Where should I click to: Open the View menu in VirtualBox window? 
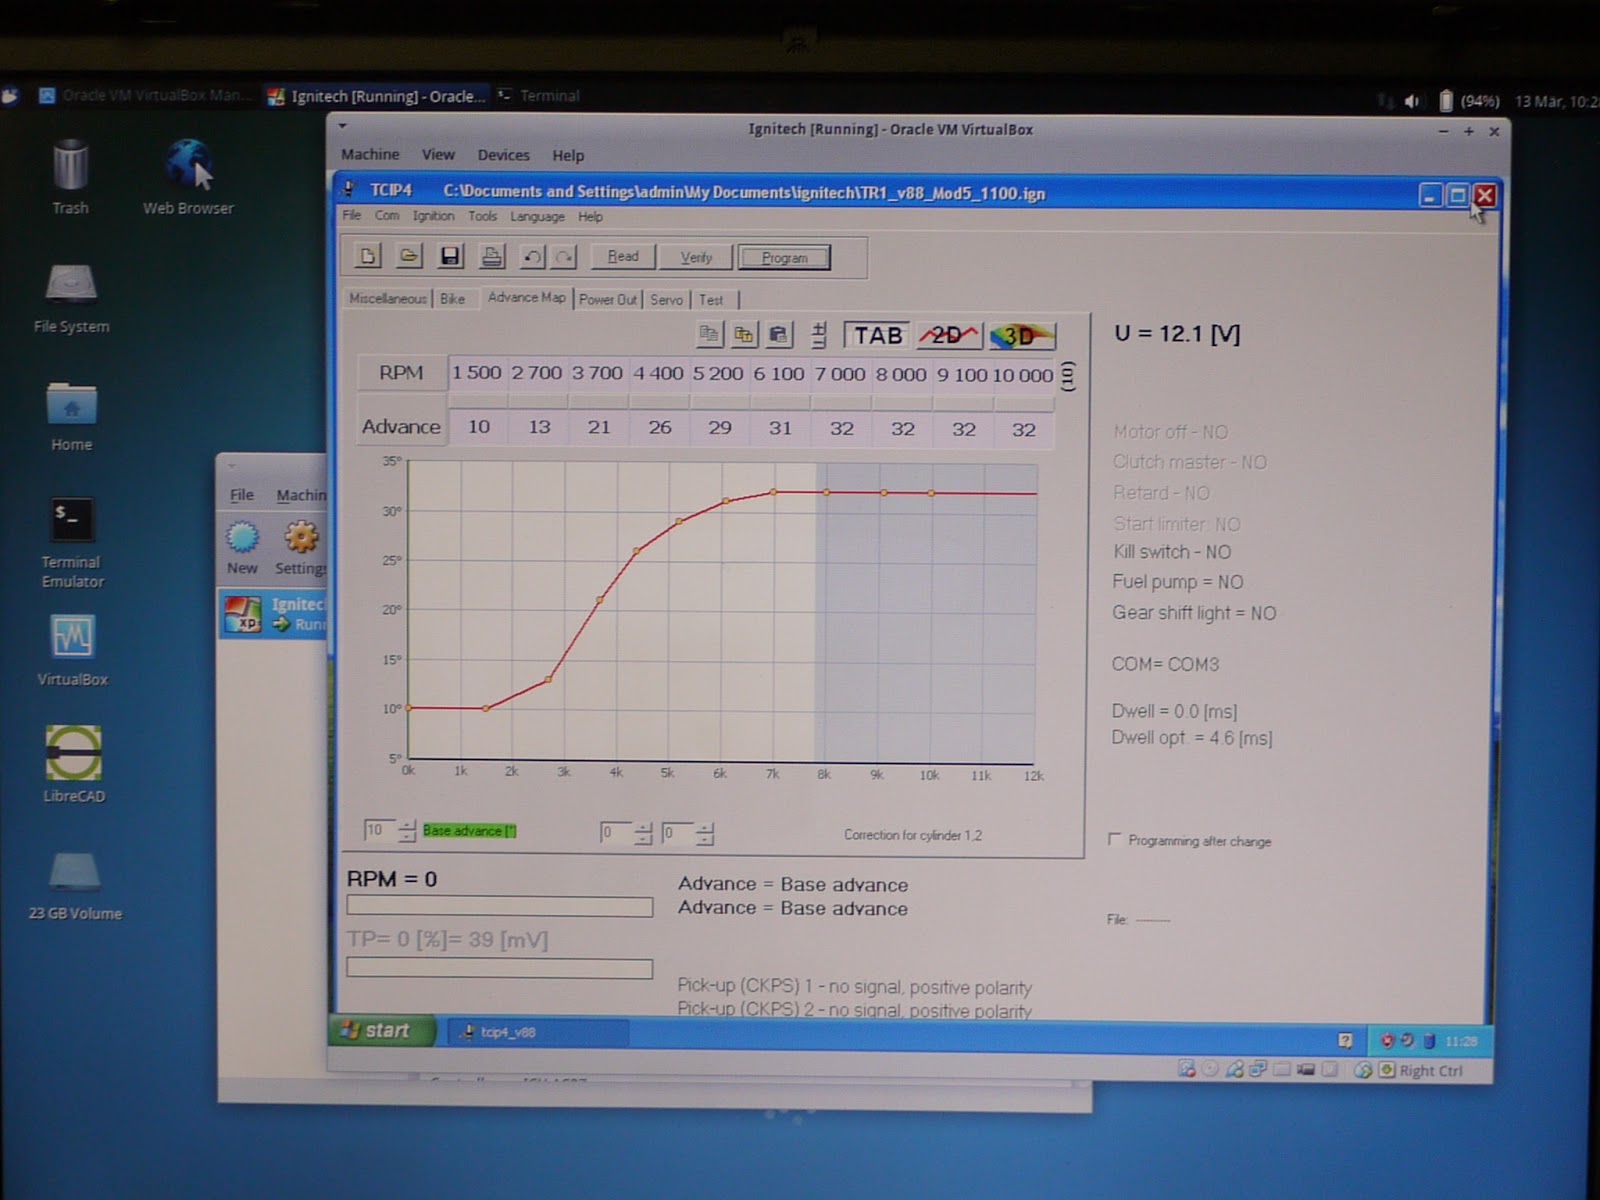438,154
